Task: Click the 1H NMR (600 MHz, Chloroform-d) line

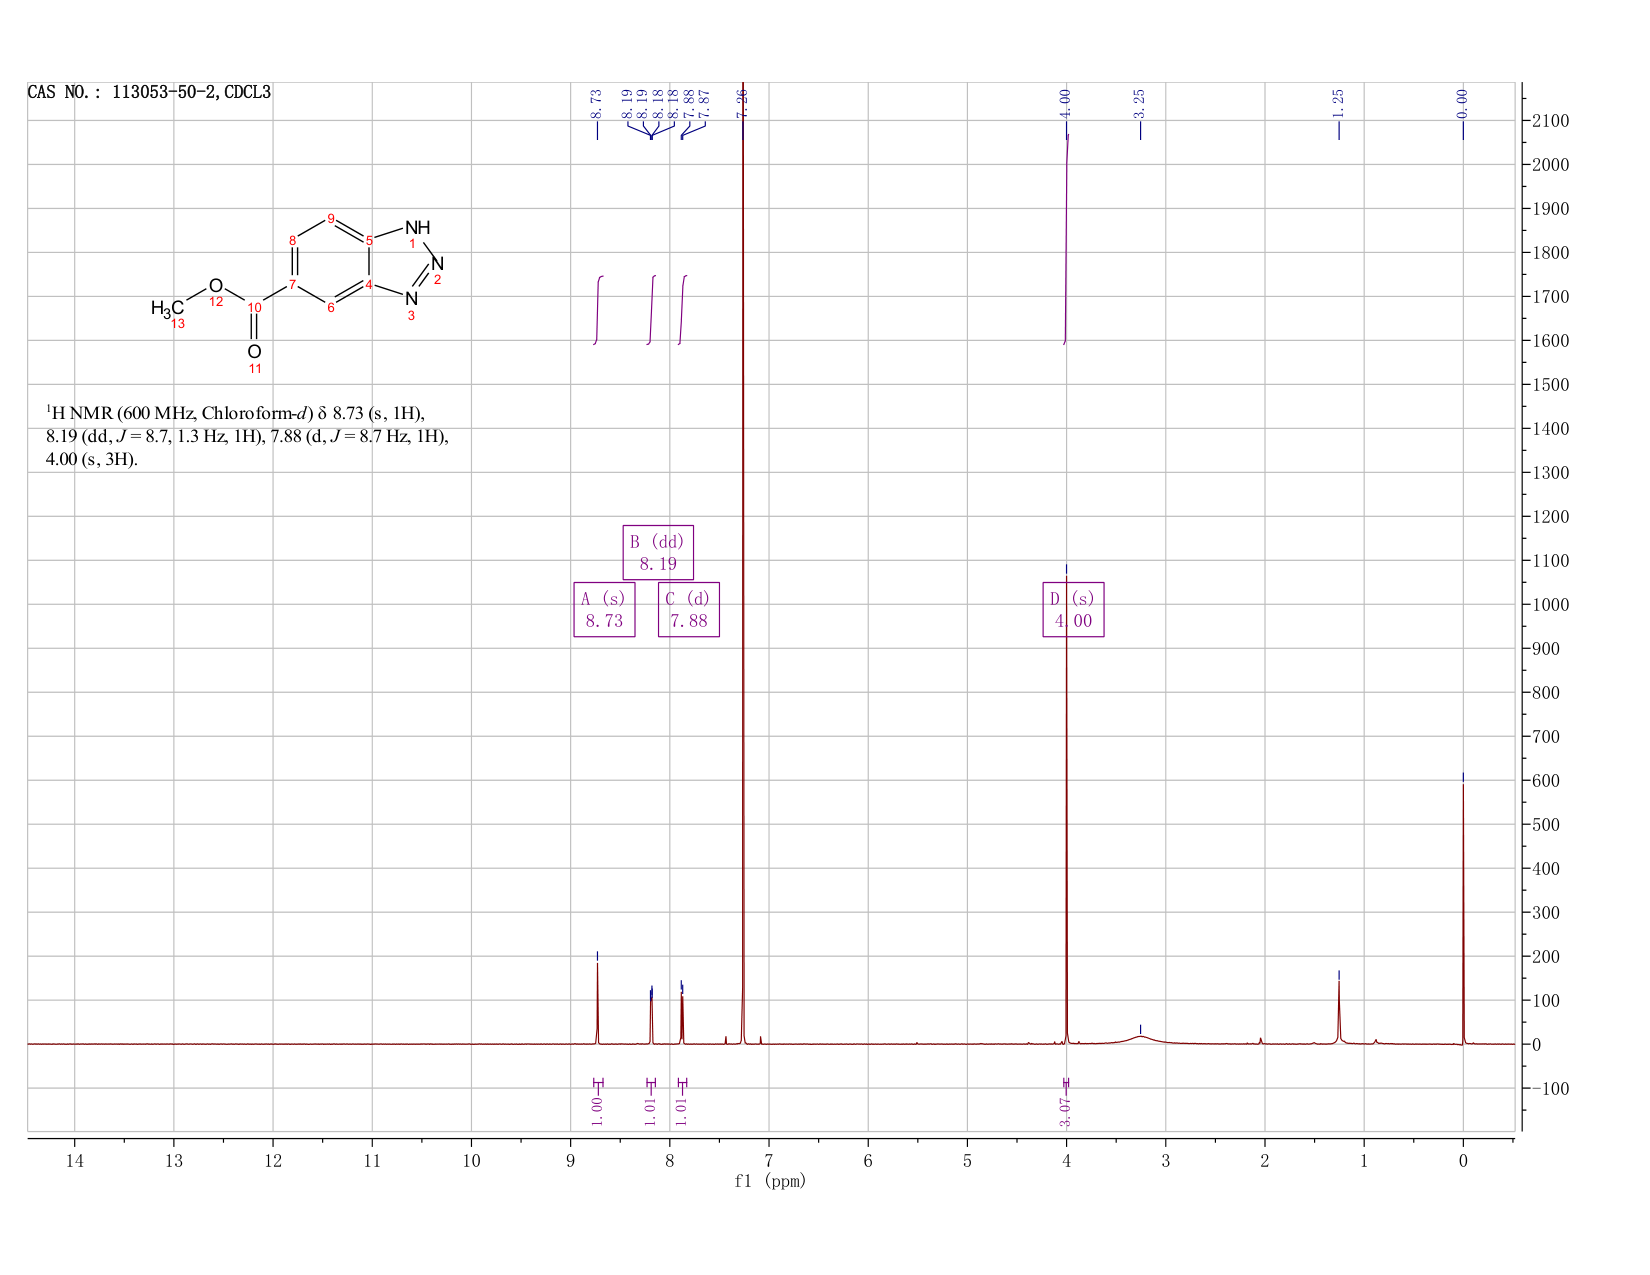Action: [236, 413]
